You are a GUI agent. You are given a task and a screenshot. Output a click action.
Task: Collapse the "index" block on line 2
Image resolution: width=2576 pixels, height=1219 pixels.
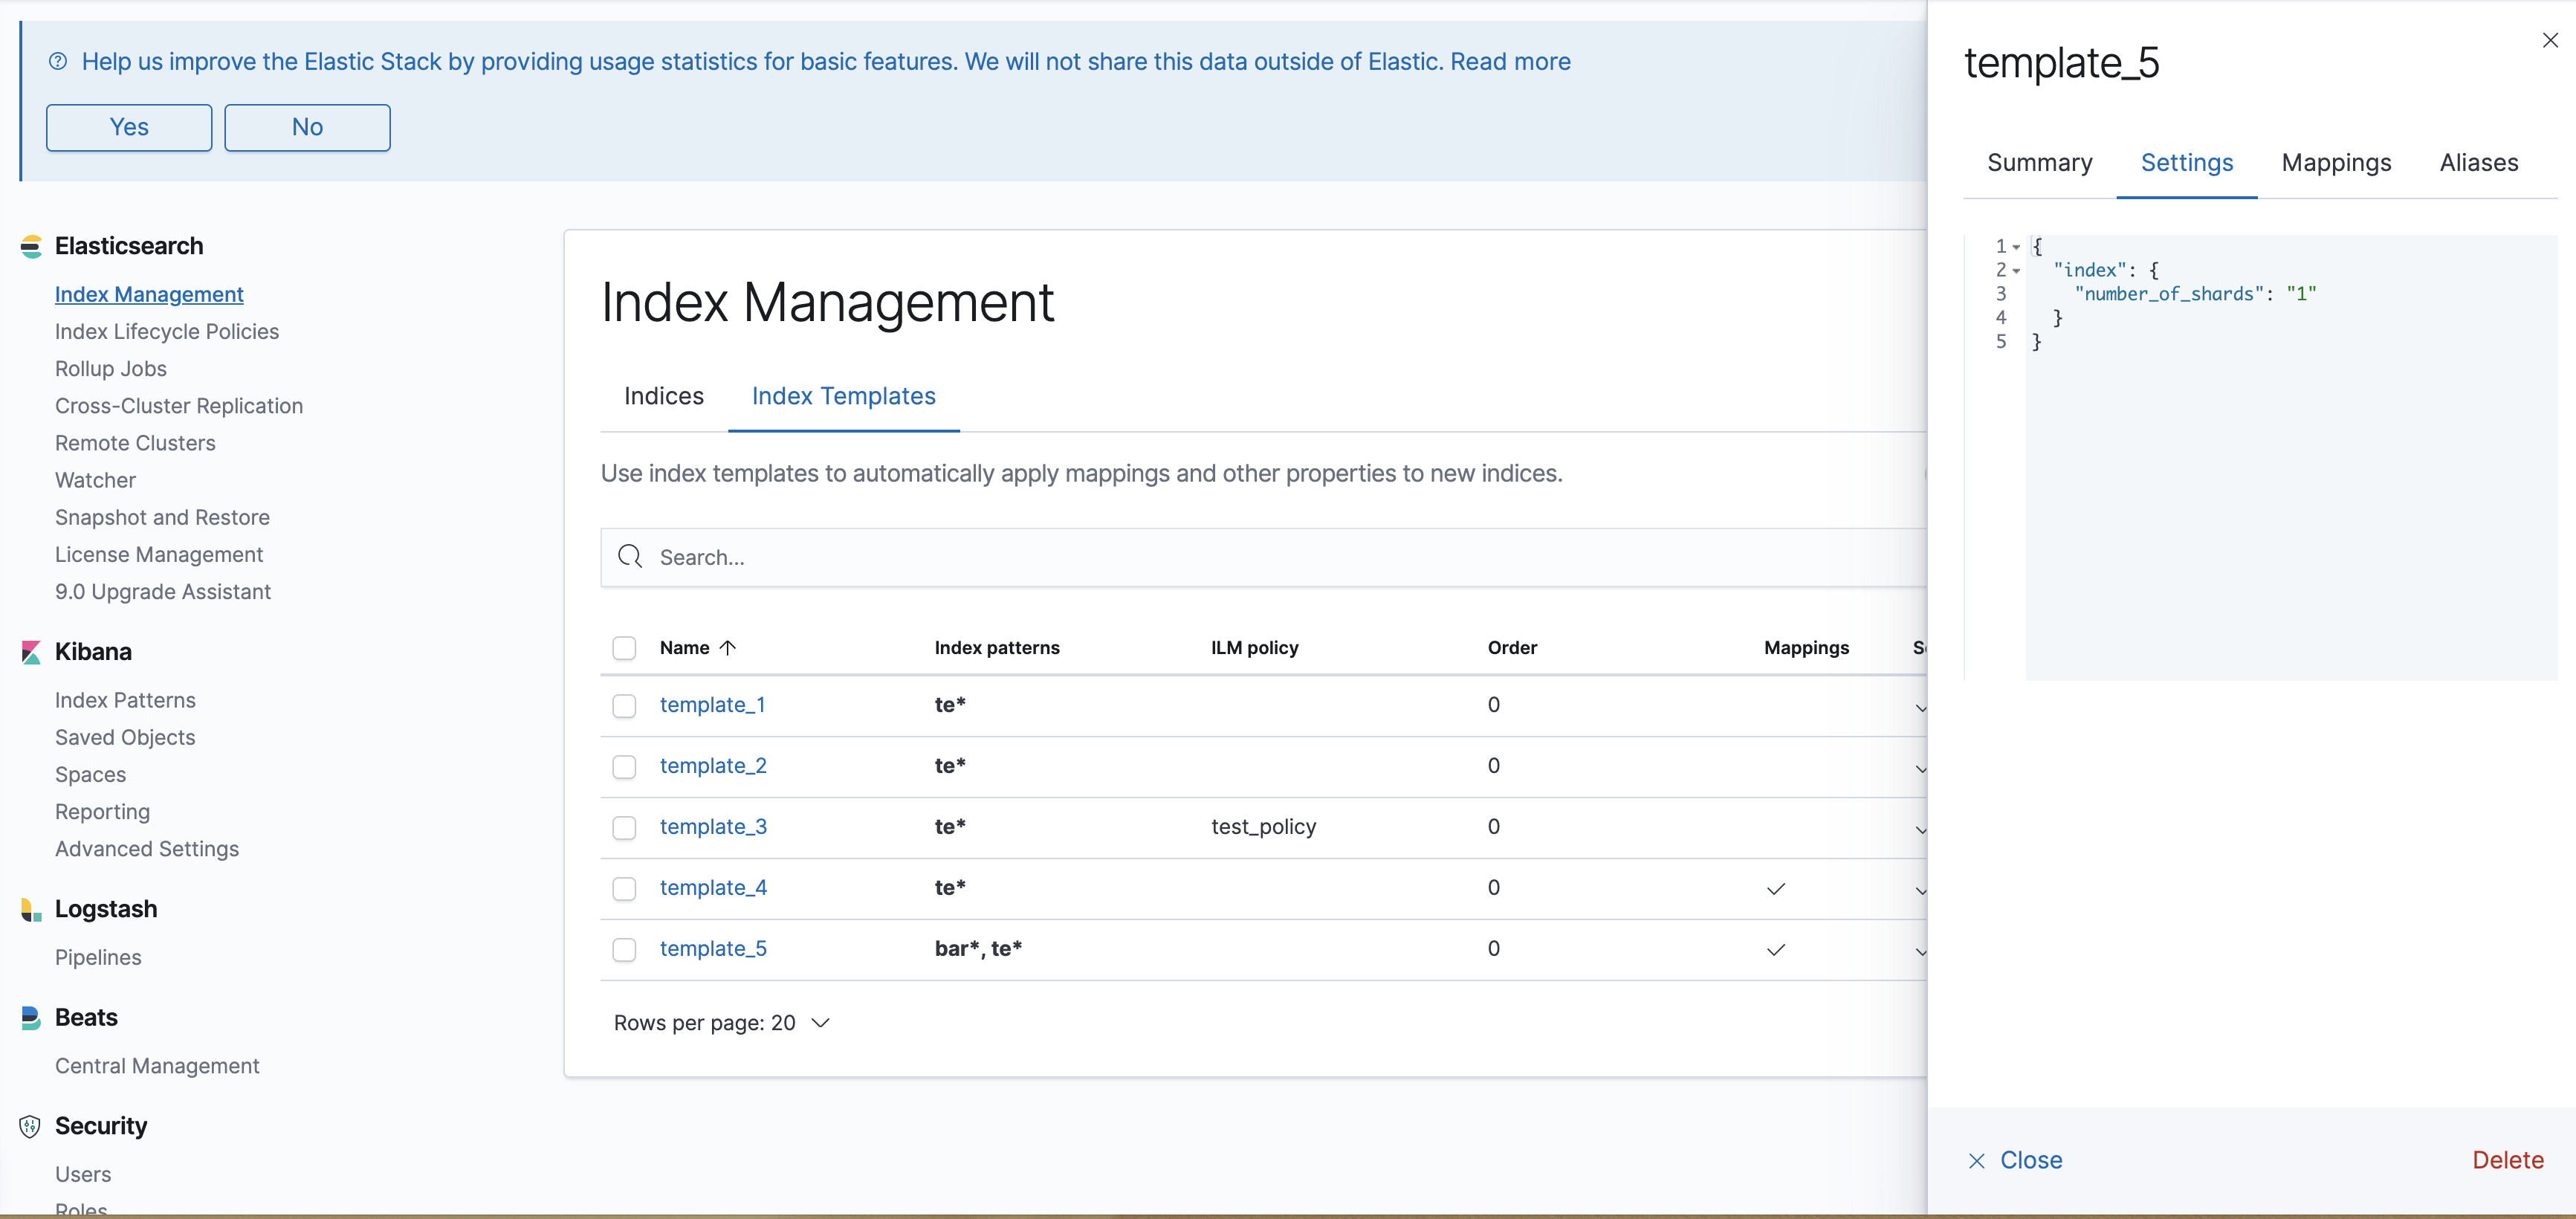[2017, 271]
